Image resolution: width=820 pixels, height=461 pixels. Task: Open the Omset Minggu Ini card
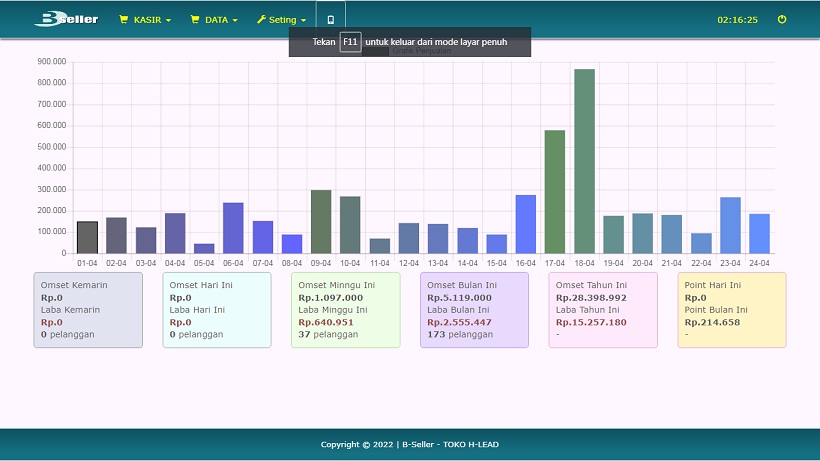[x=345, y=310]
